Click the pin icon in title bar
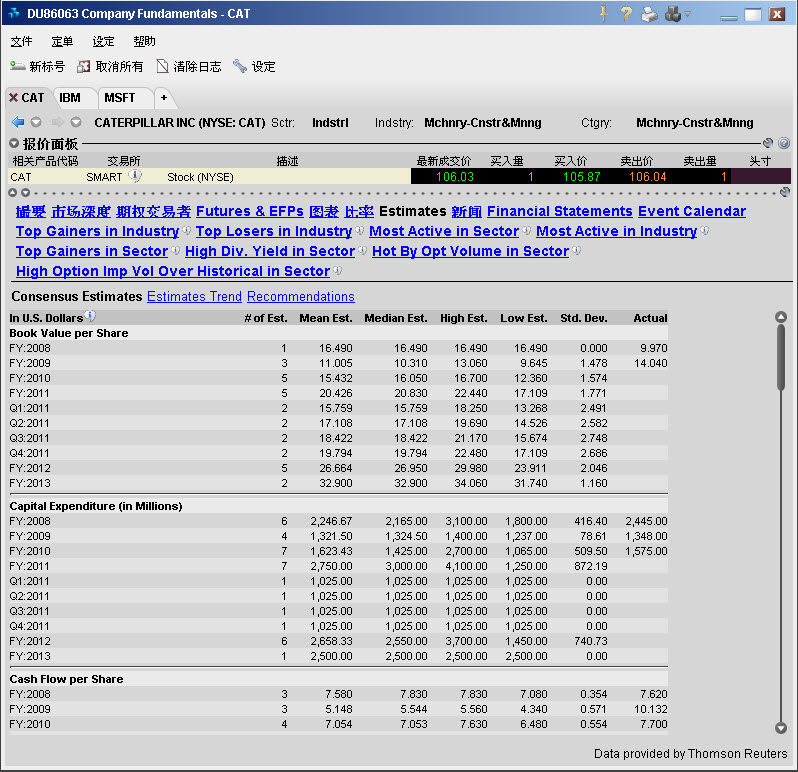The image size is (798, 772). [603, 14]
